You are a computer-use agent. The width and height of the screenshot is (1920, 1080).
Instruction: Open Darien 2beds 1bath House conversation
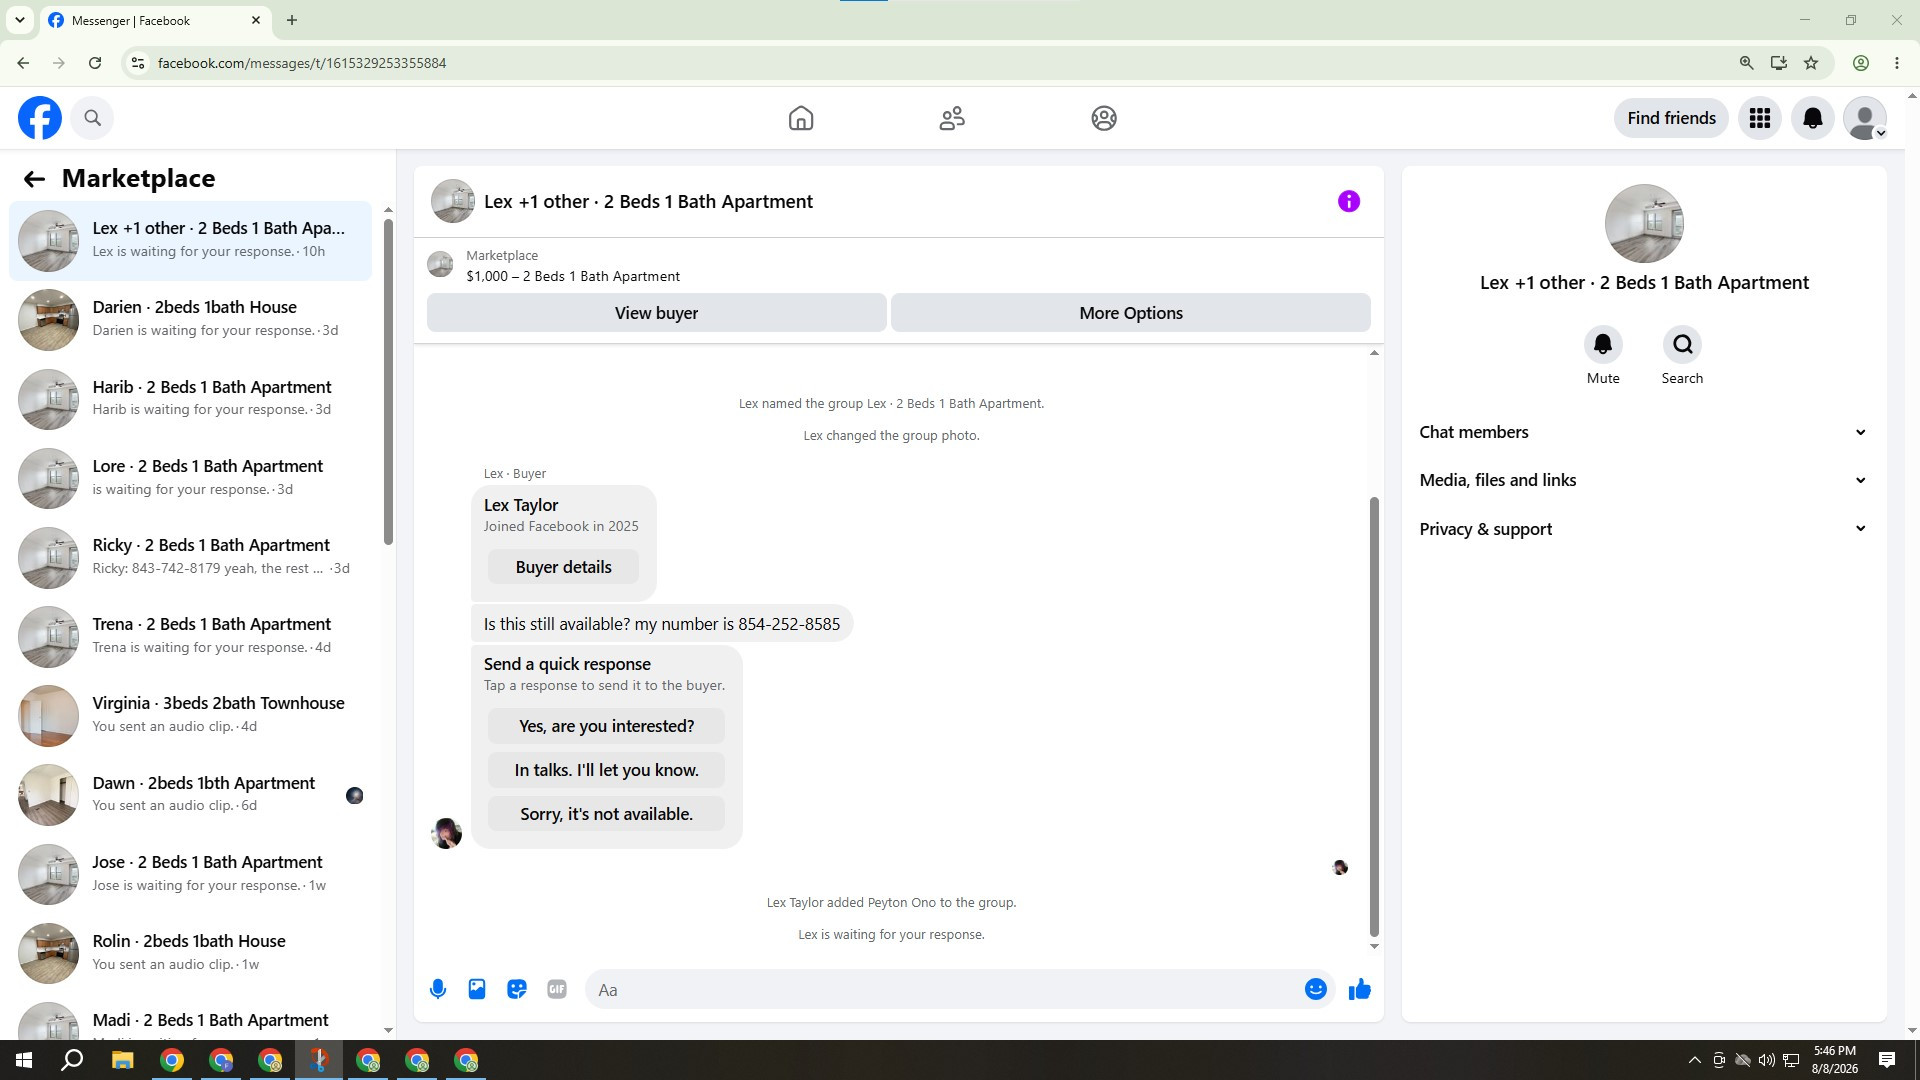(190, 320)
